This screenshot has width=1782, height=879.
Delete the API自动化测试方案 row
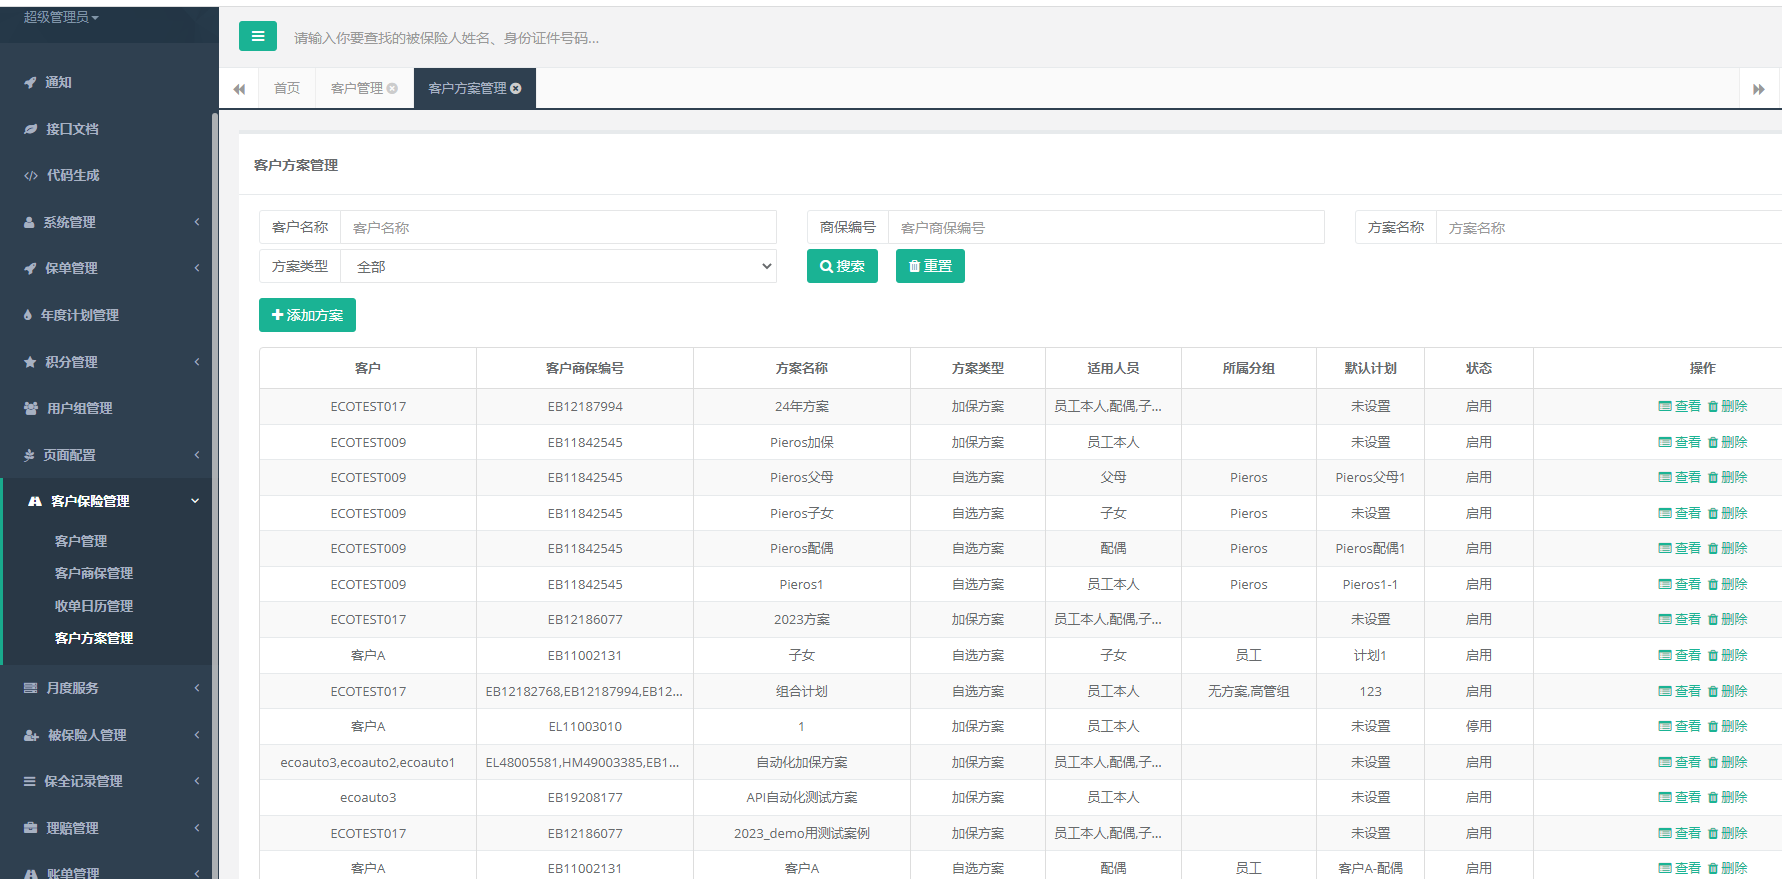pos(1727,797)
